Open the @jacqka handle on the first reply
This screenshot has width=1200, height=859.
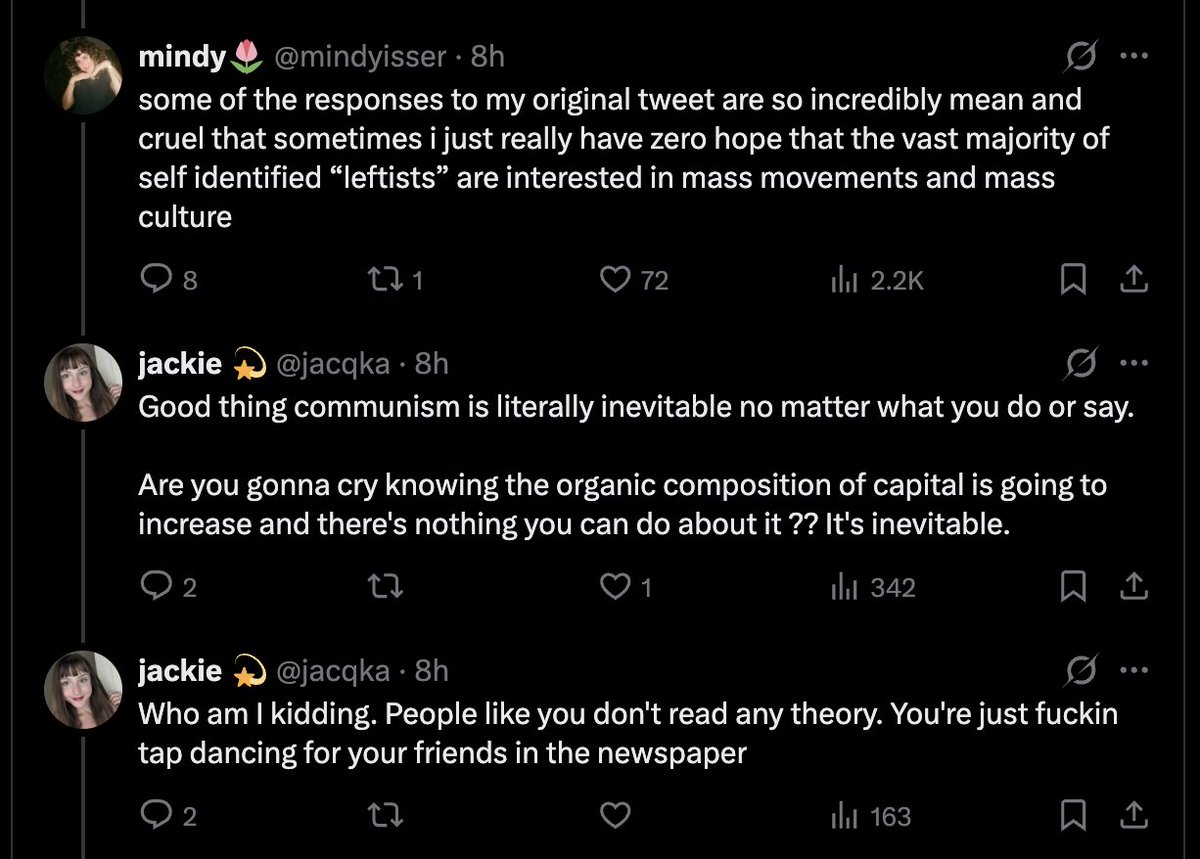332,364
